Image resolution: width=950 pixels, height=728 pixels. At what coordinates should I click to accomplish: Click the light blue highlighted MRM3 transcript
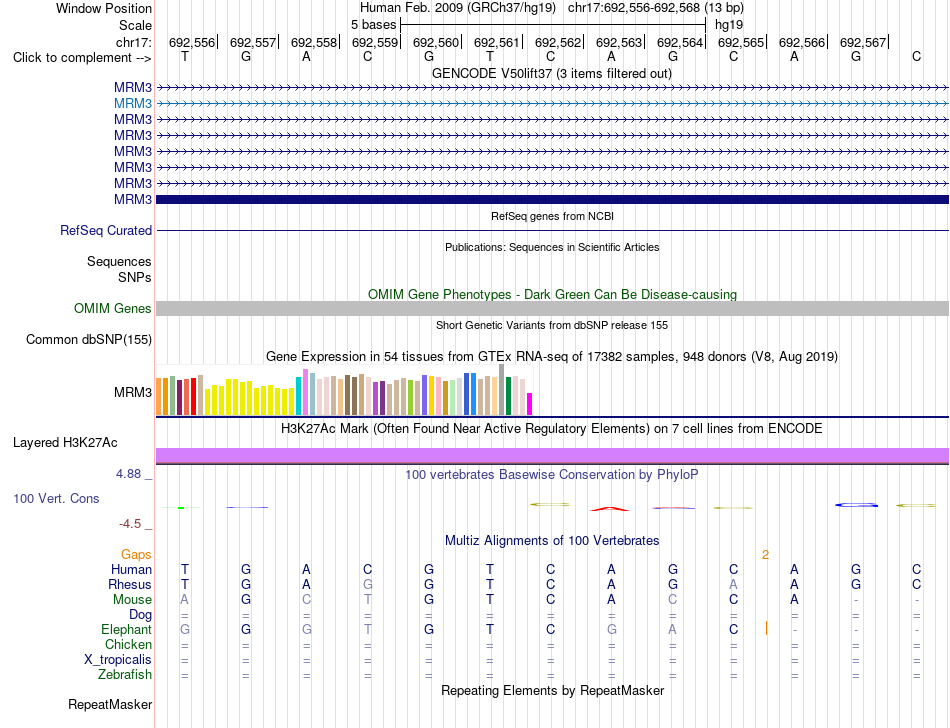[x=552, y=104]
